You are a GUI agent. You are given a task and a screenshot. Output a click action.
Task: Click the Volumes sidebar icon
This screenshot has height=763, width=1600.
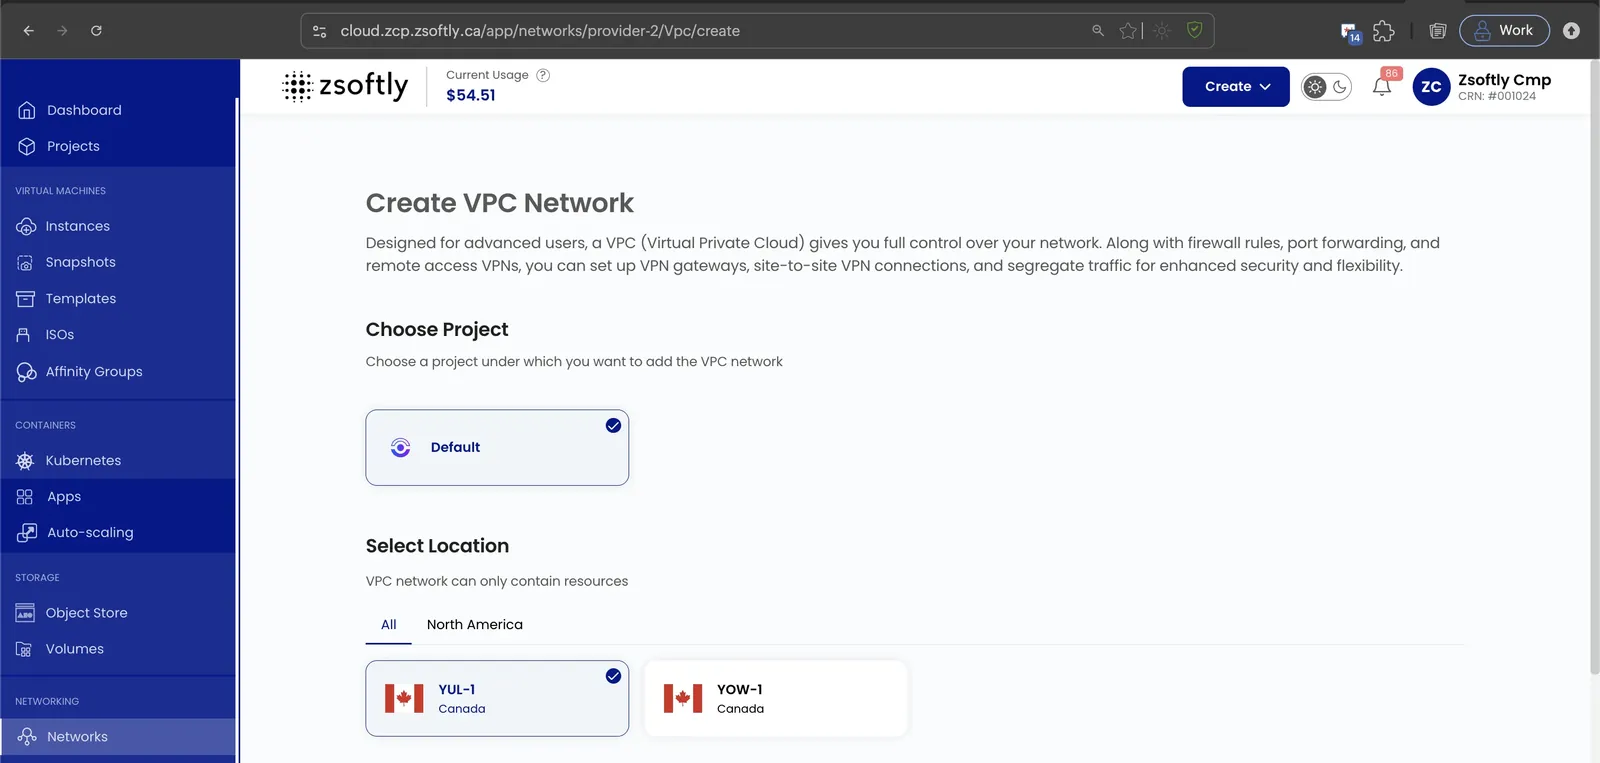25,649
